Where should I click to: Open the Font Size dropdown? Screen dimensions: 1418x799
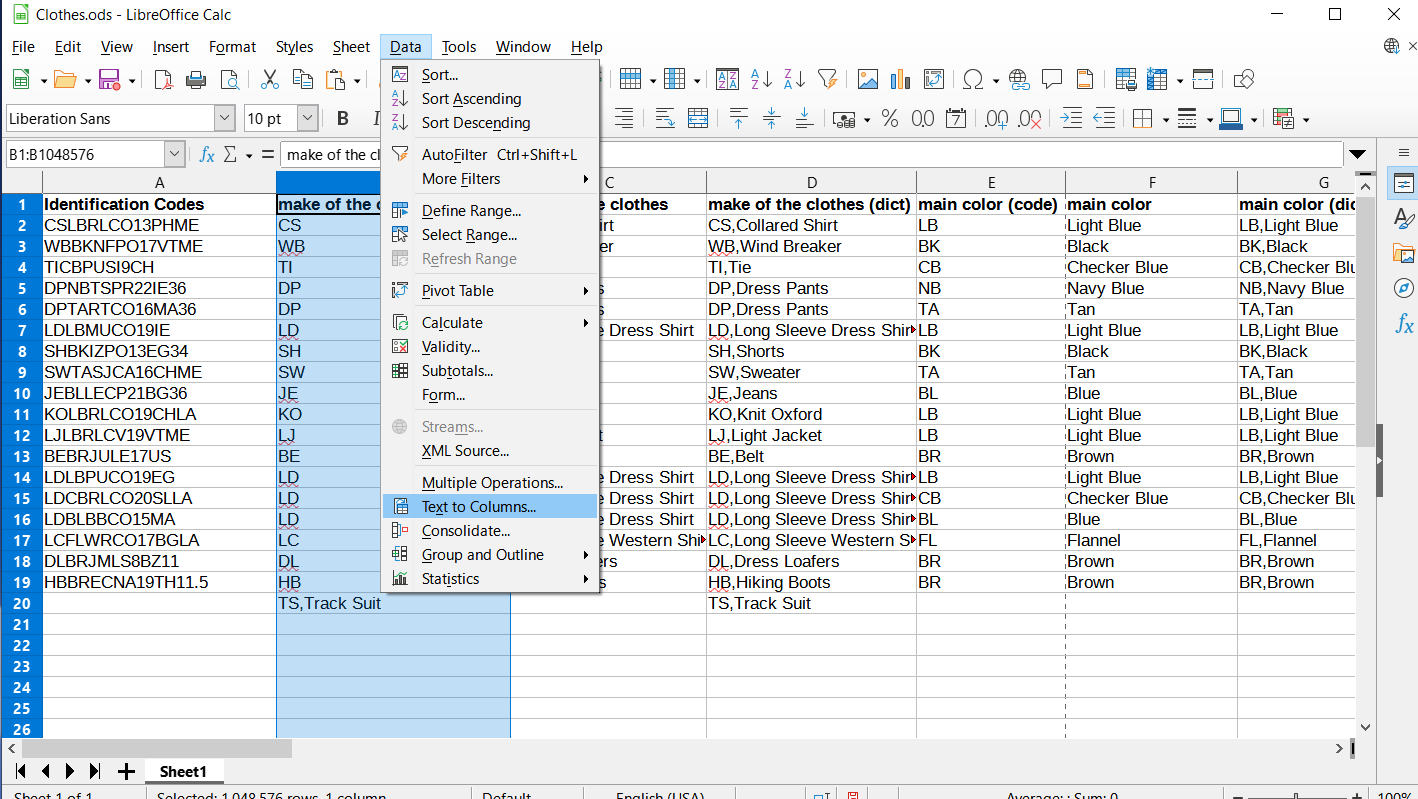308,119
